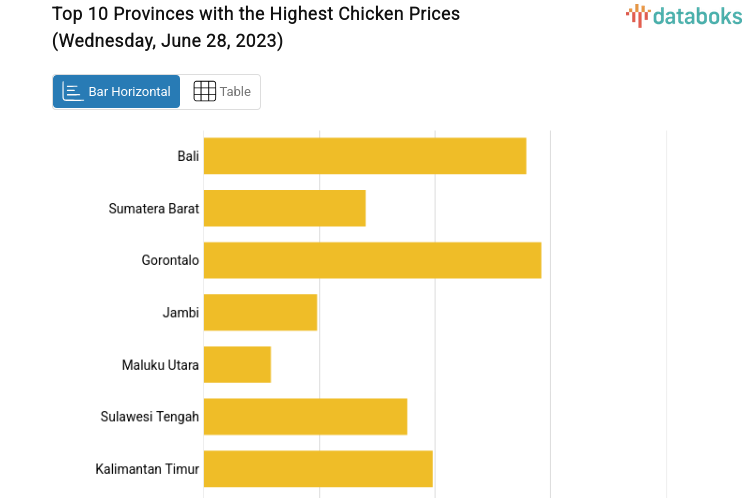Click the Kalimantan Timur bar
The height and width of the screenshot is (498, 753).
[x=318, y=468]
